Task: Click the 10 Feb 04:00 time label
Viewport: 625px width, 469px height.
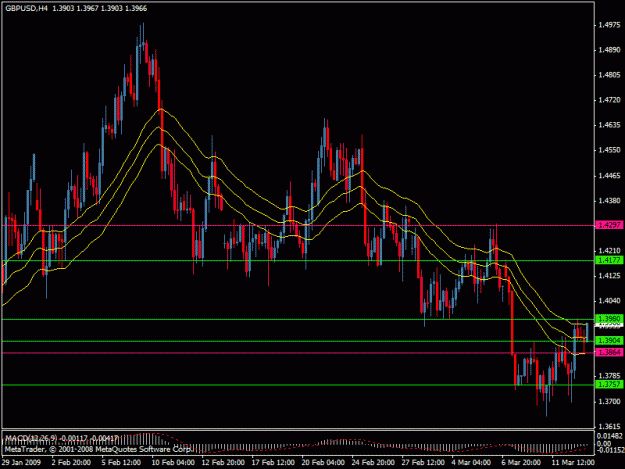Action: coord(173,462)
